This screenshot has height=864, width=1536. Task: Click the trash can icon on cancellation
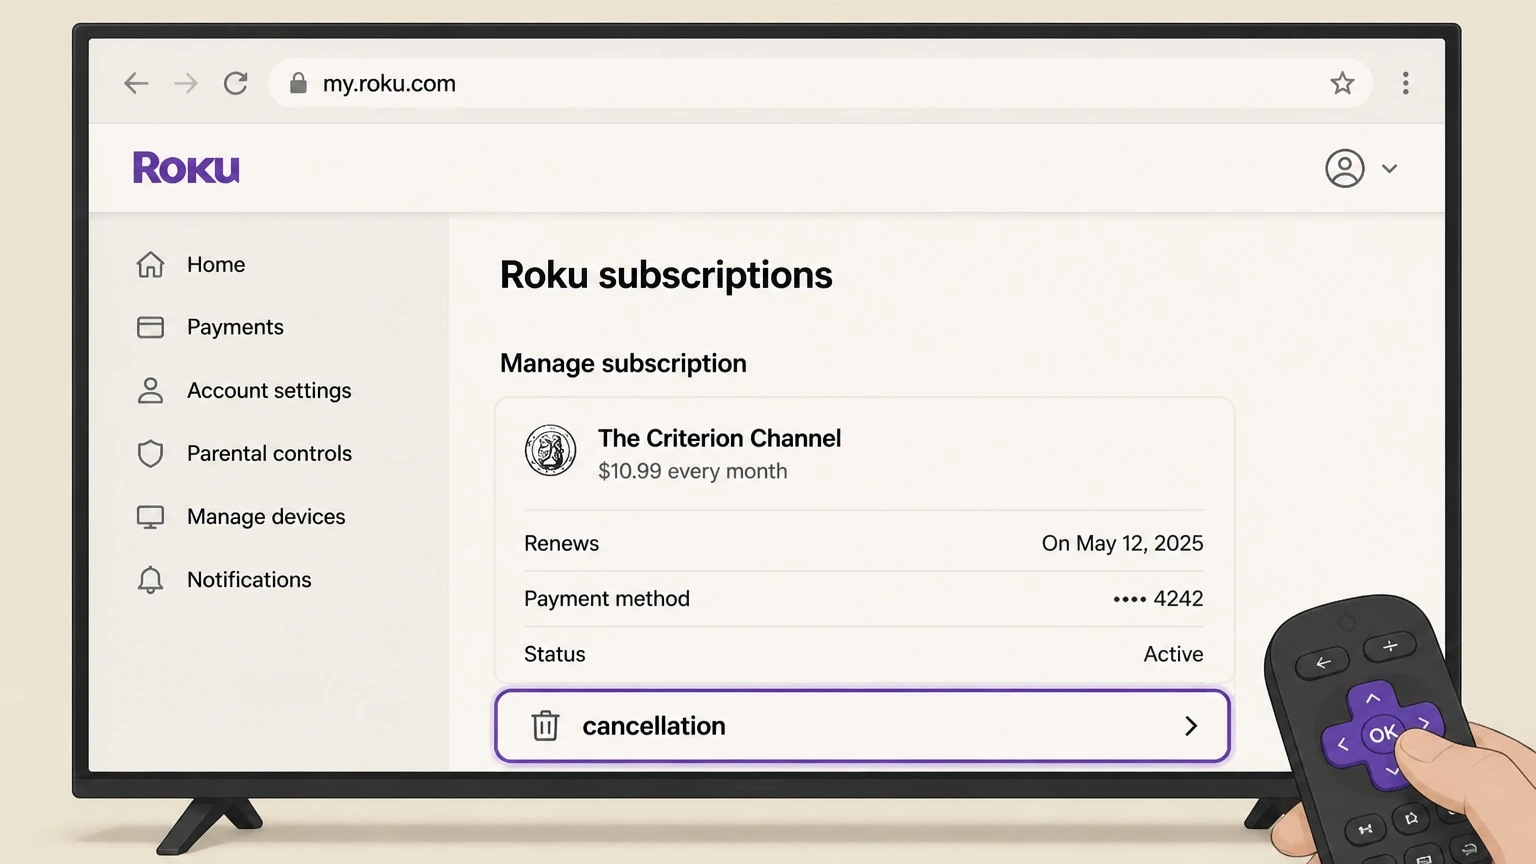tap(545, 726)
